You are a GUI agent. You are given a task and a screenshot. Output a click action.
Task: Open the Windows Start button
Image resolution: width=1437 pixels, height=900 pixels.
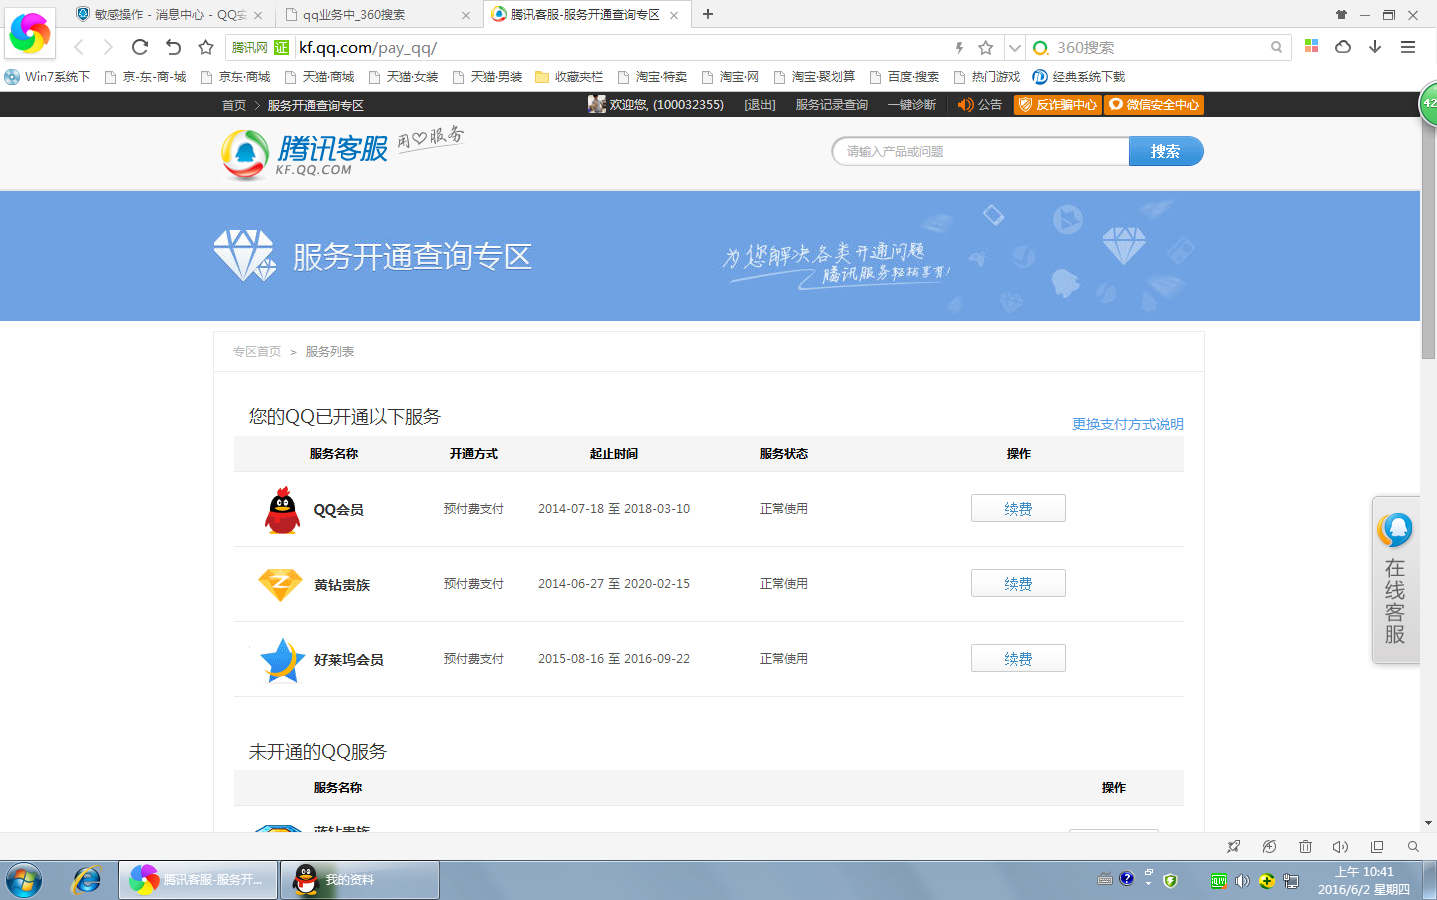click(24, 880)
